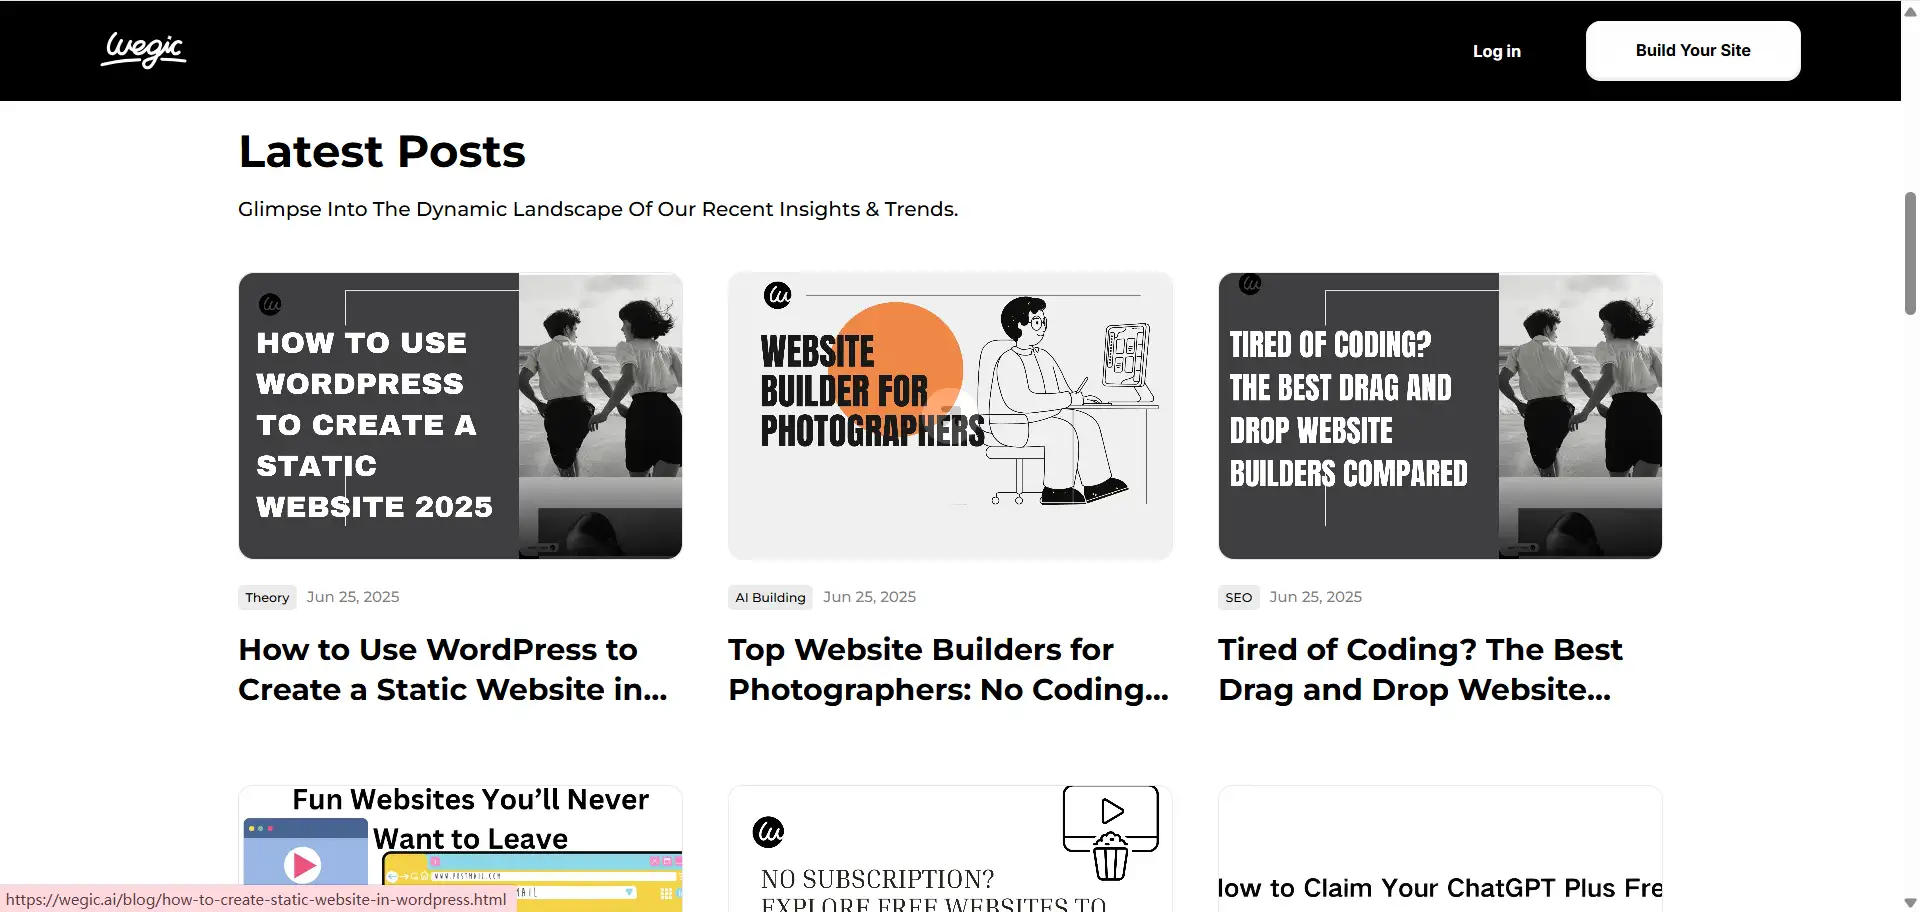1920x912 pixels.
Task: Open the Fun Websites You'll Never Want to Leave card
Action: tap(460, 849)
